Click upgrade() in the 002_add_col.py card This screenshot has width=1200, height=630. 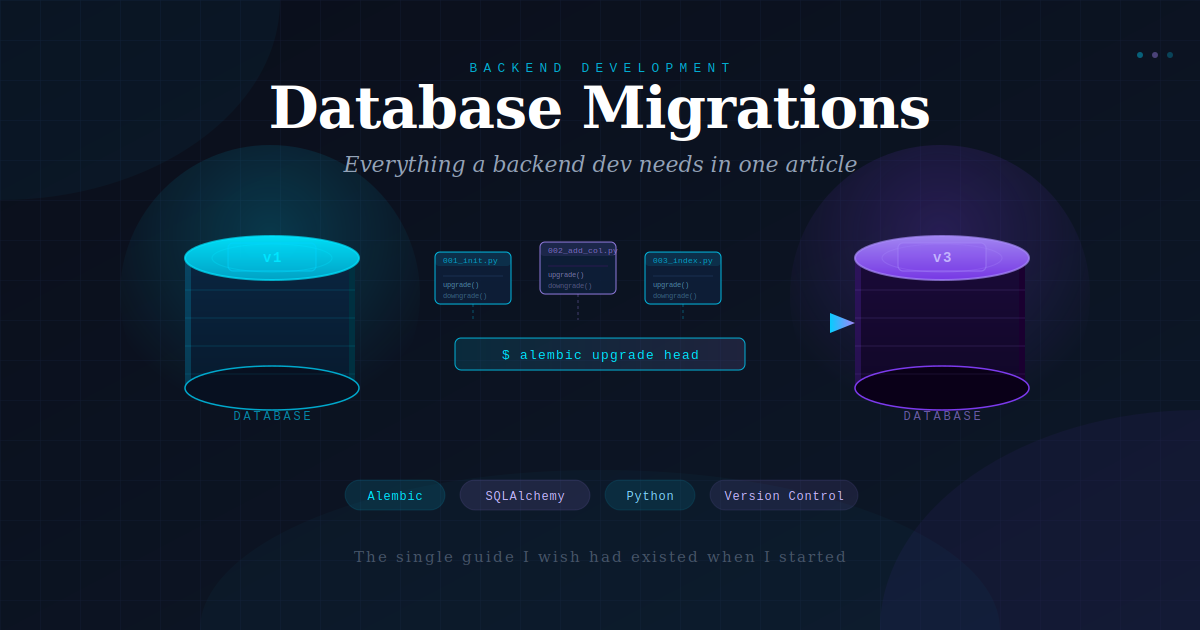[x=566, y=274]
